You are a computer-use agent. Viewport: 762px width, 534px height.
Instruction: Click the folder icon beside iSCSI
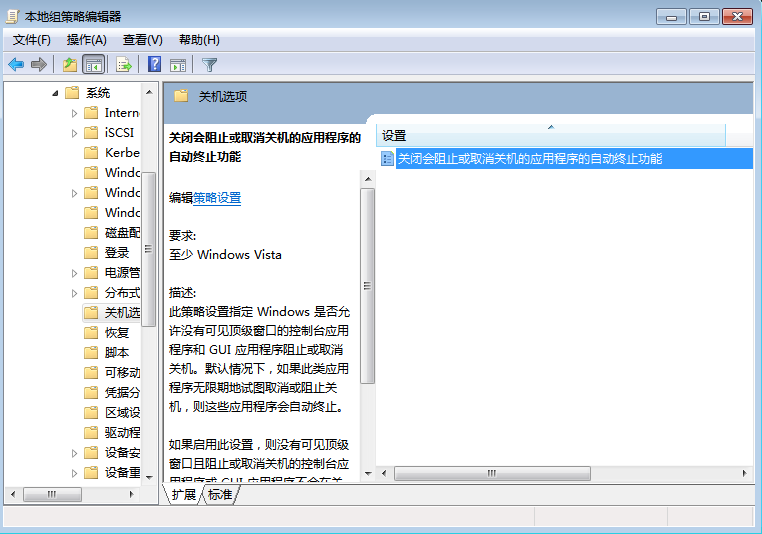coord(91,133)
